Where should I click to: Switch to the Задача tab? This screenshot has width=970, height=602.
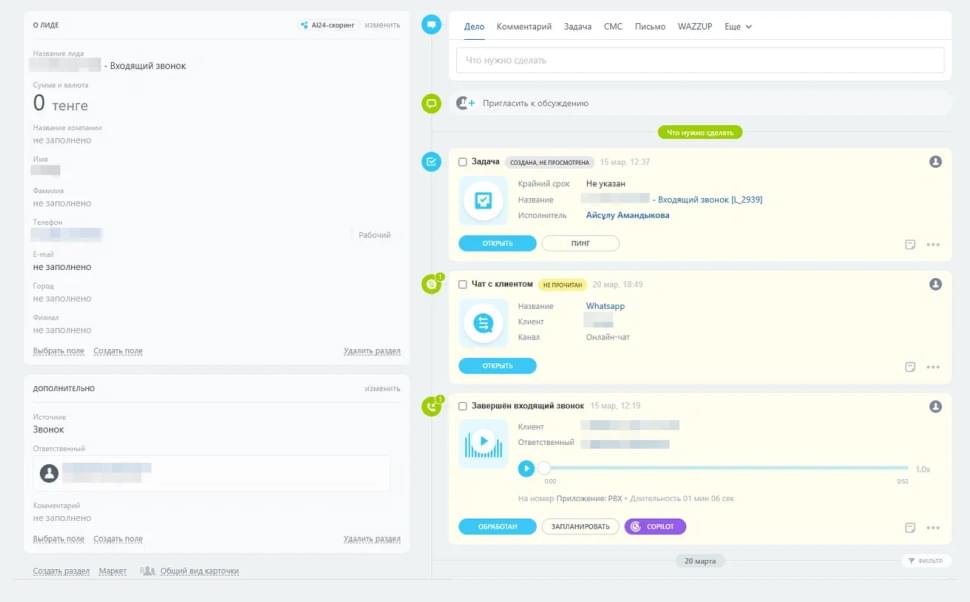point(577,27)
